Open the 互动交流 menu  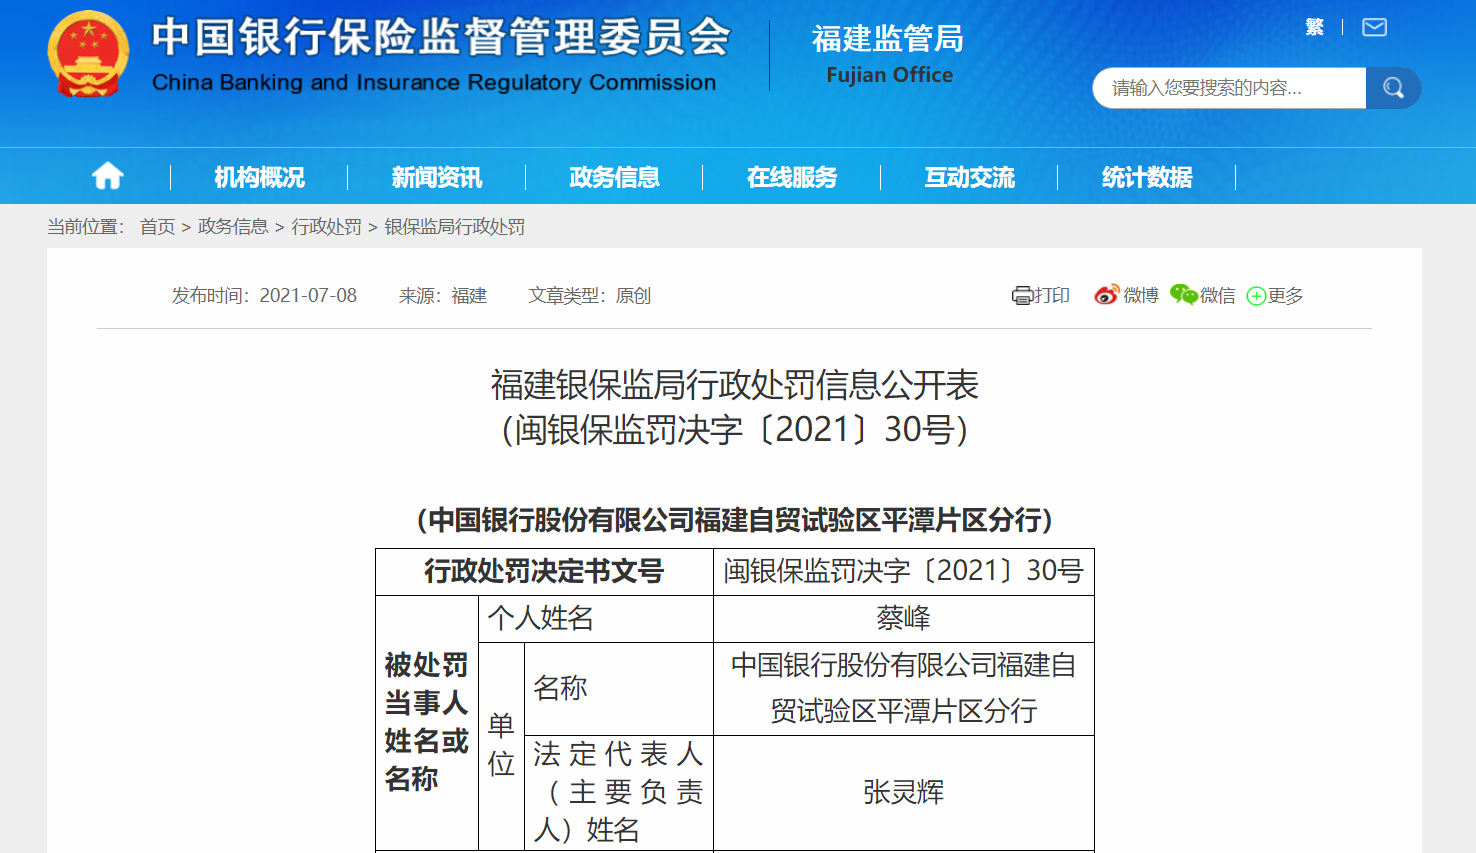click(x=969, y=177)
